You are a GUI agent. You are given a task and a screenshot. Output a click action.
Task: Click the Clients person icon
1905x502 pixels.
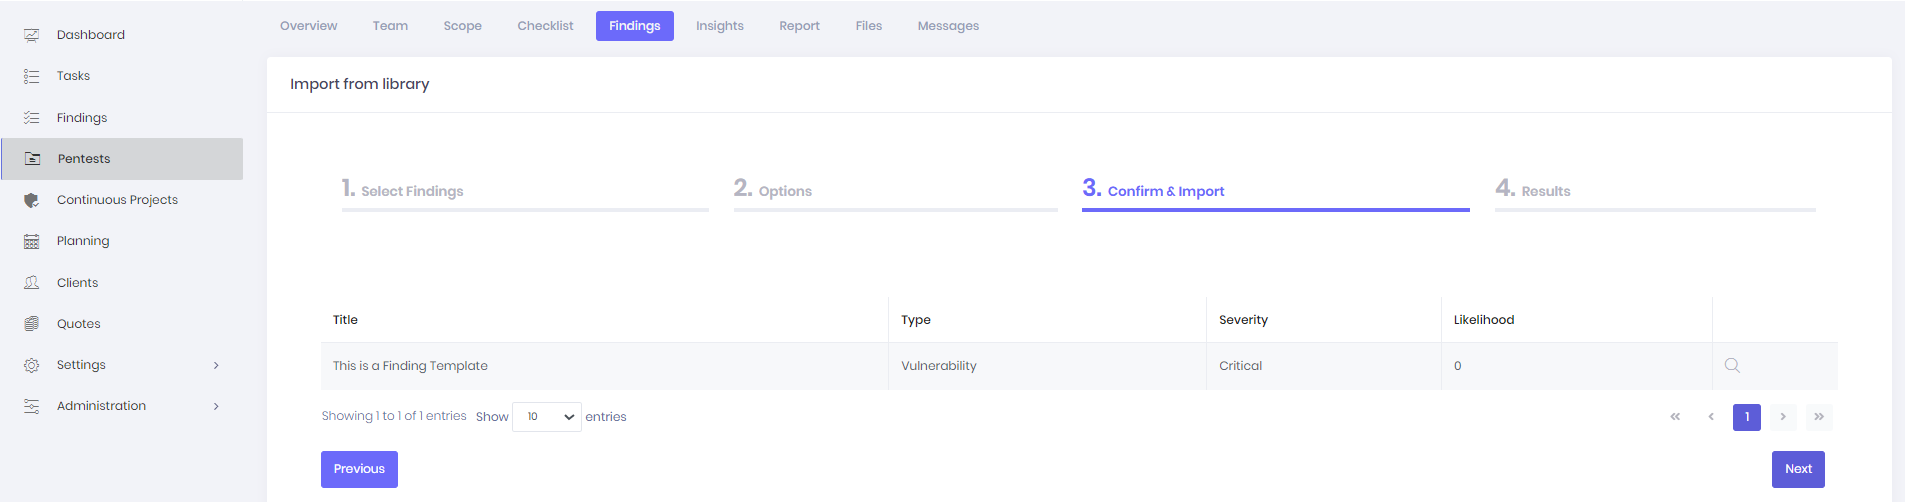pyautogui.click(x=32, y=283)
